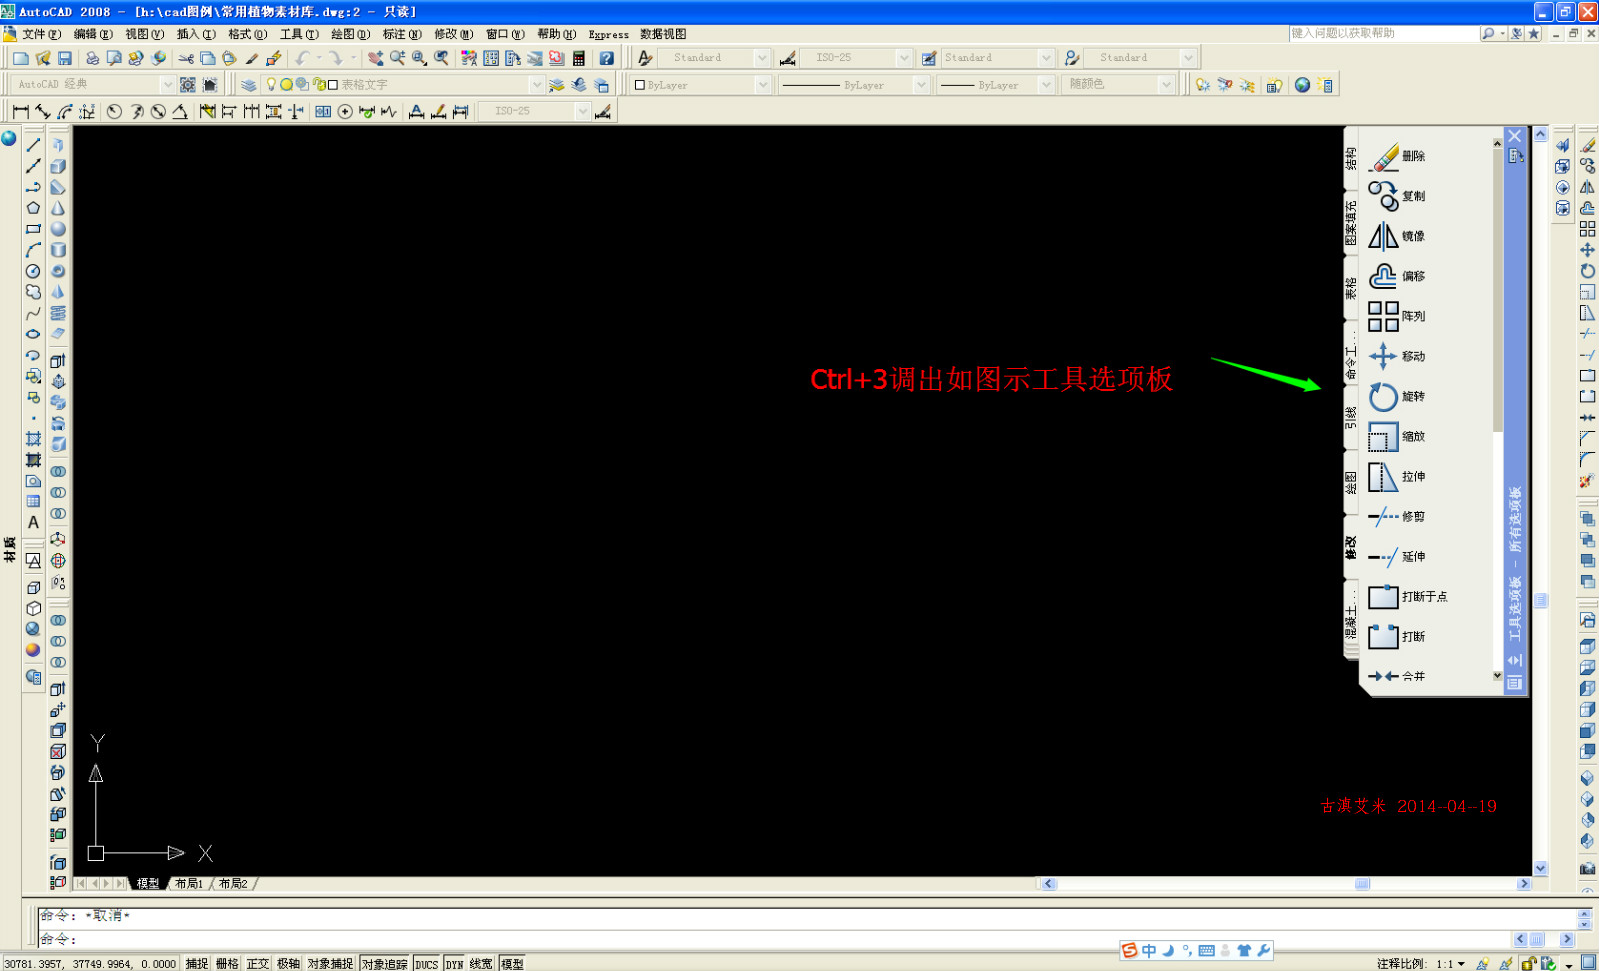The width and height of the screenshot is (1599, 971).
Task: Open the QuickCalc calculator icon
Action: (x=579, y=58)
